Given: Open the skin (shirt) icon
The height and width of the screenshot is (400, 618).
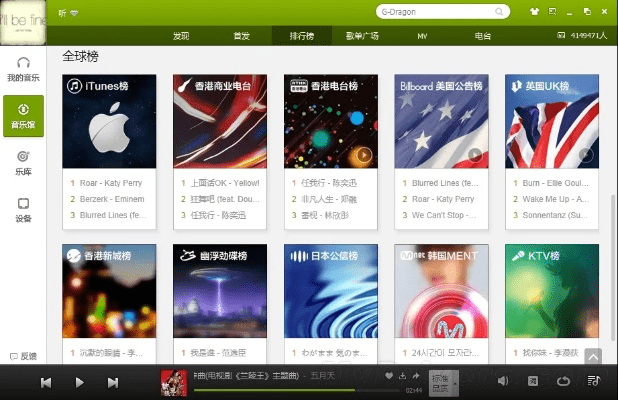Looking at the screenshot, I should click(x=534, y=11).
